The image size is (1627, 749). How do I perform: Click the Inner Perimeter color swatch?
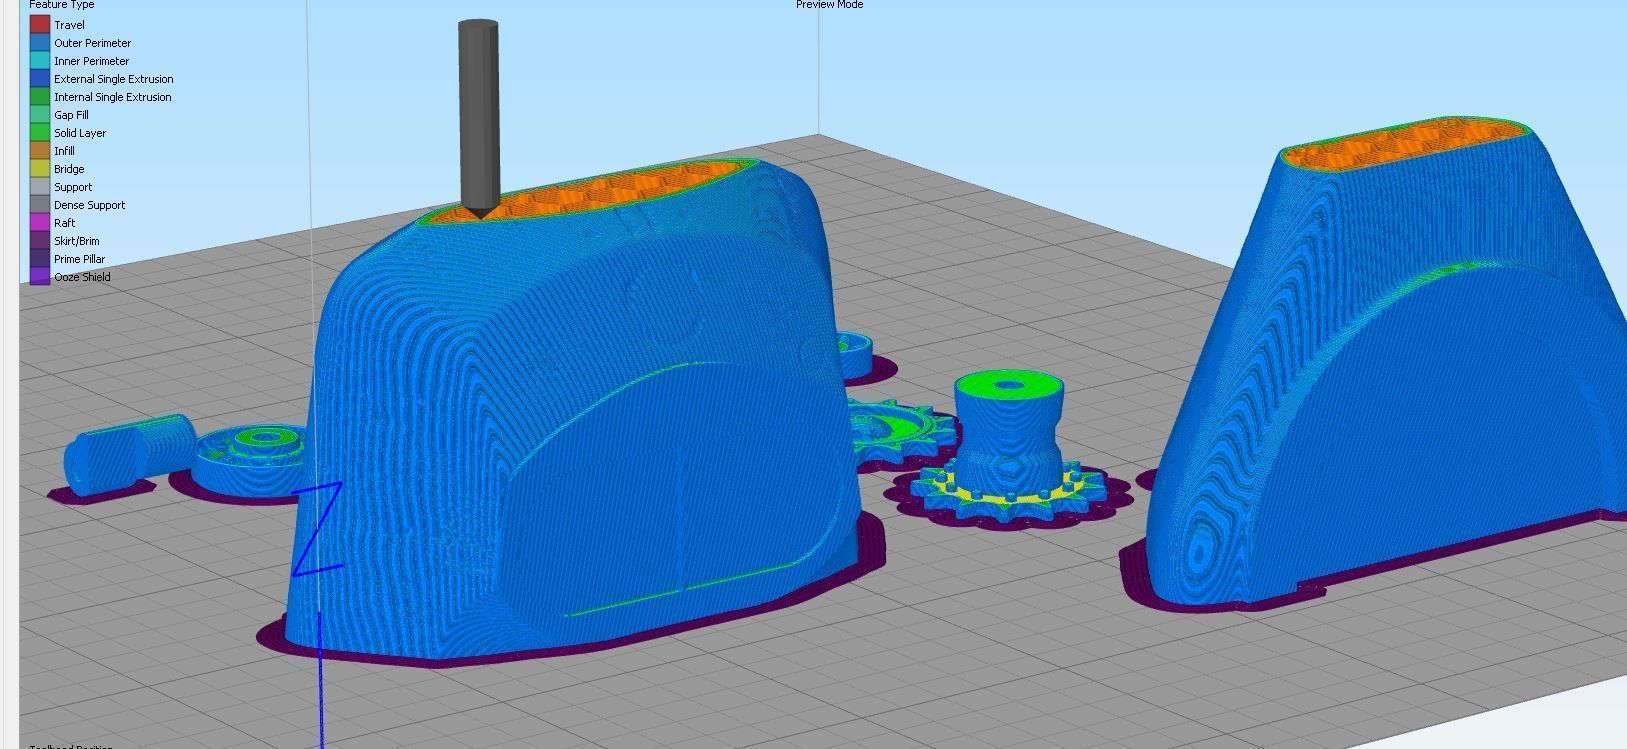pyautogui.click(x=40, y=60)
